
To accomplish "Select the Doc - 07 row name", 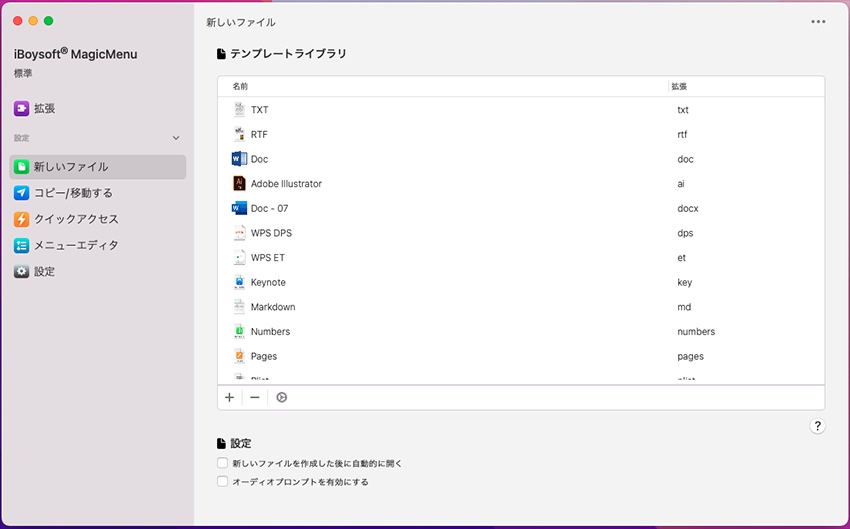I will pyautogui.click(x=269, y=208).
